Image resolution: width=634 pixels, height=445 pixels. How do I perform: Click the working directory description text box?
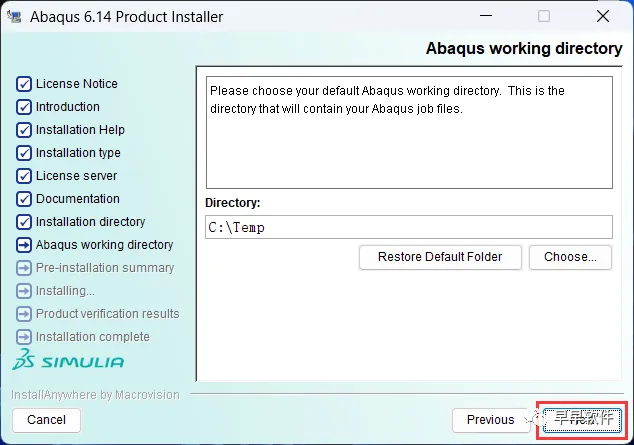[409, 133]
